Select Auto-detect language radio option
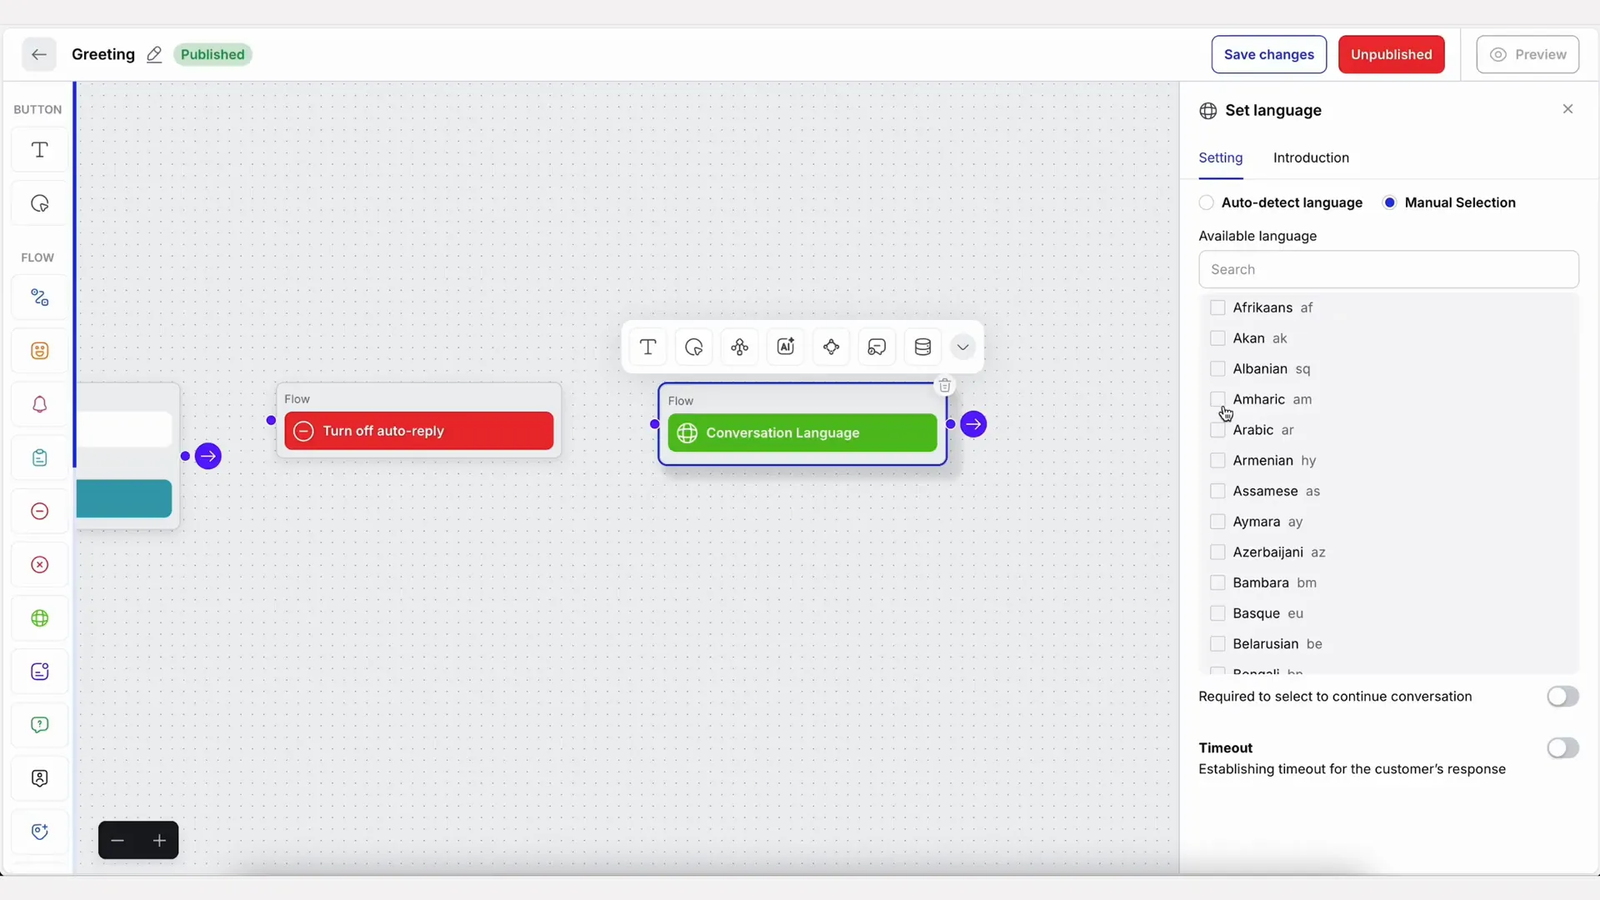The image size is (1600, 900). click(x=1207, y=203)
